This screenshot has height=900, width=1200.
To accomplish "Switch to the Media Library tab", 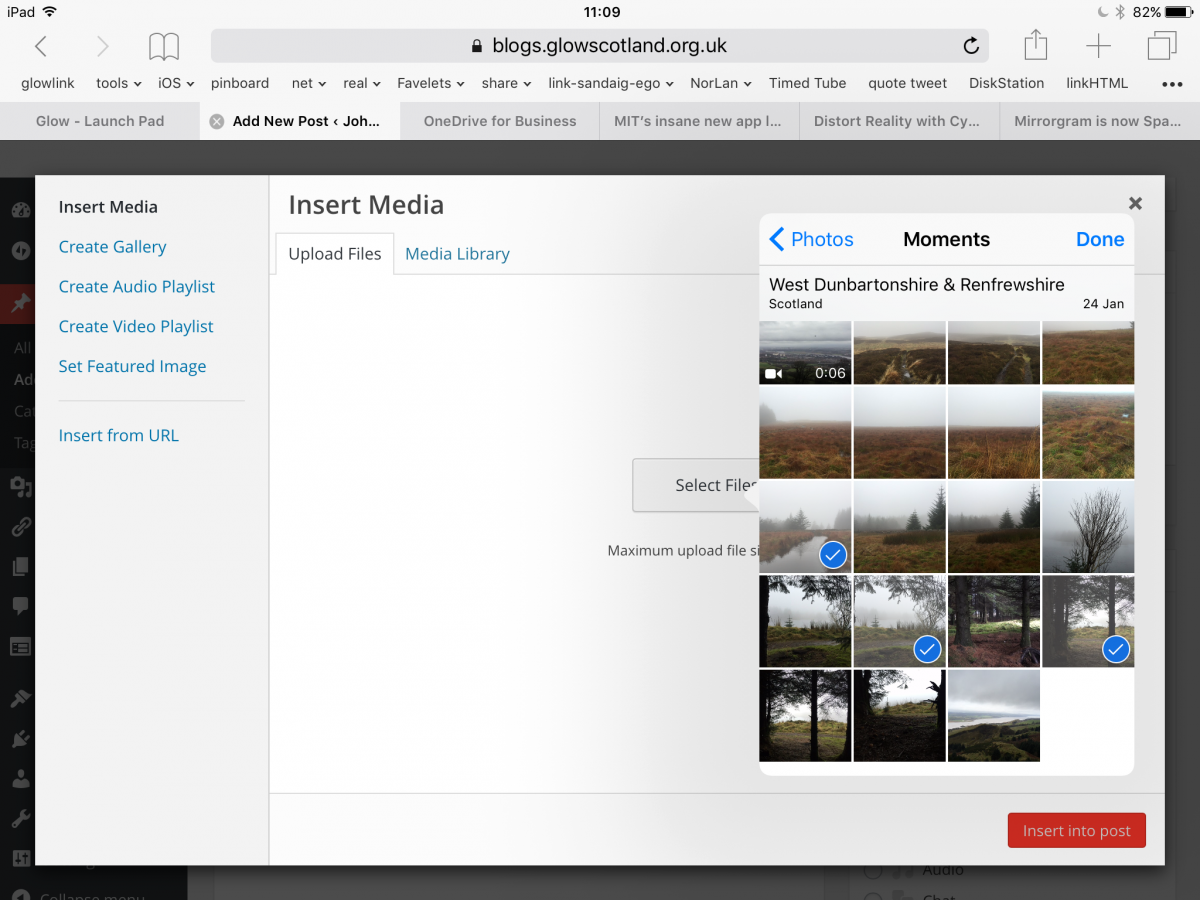I will [457, 254].
